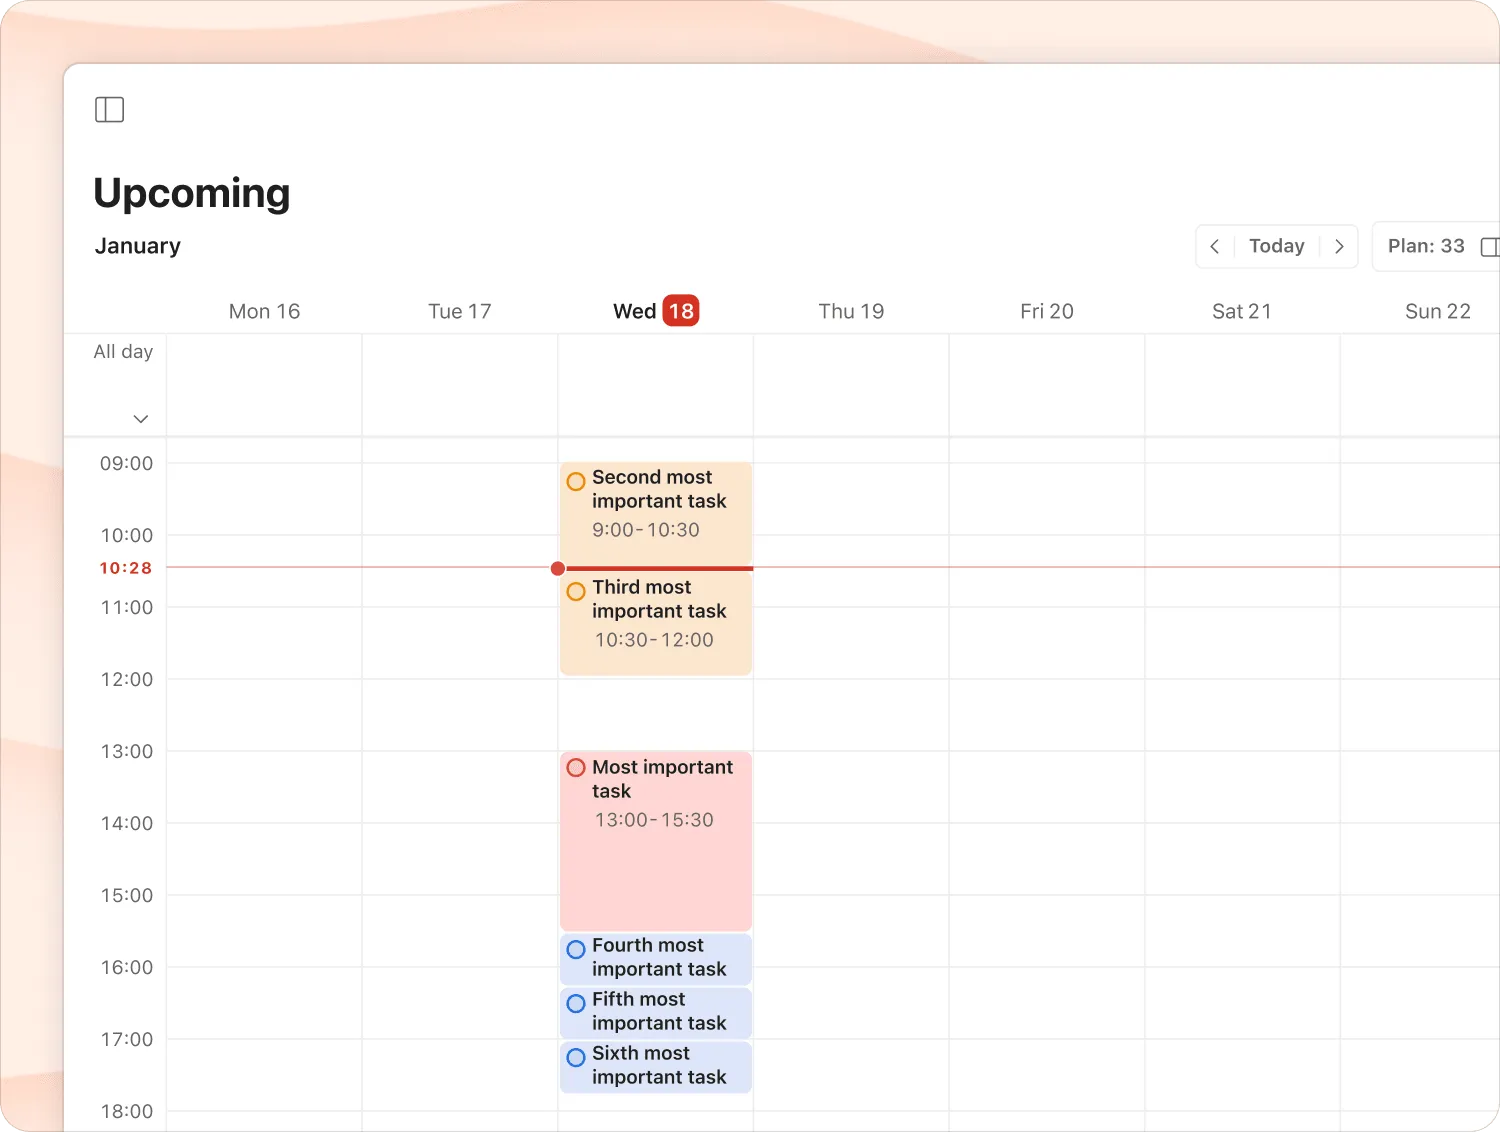Open the planning panel icon beside Plan: 33
The width and height of the screenshot is (1500, 1132).
tap(1489, 247)
